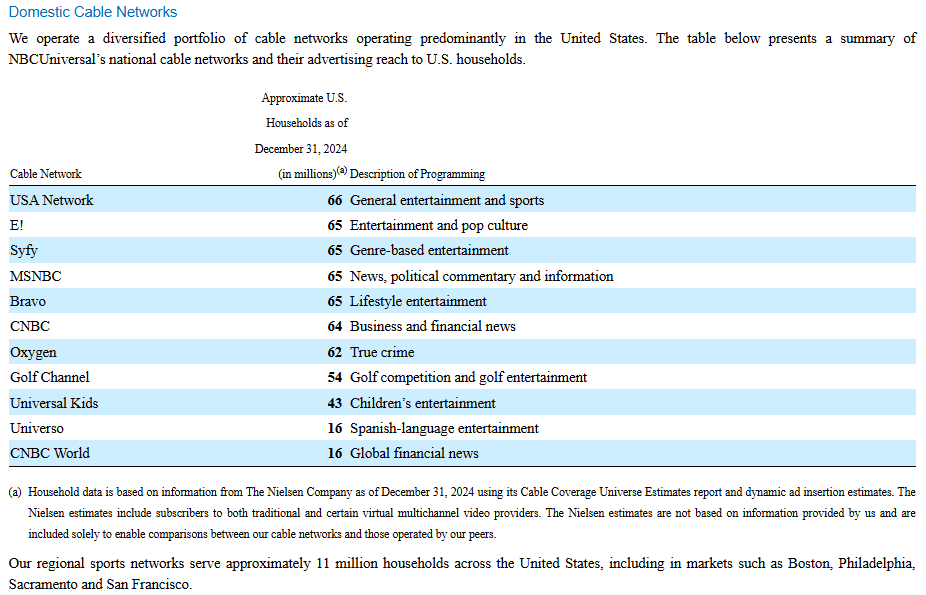This screenshot has width=926, height=595.
Task: Select 'Children's entertainment' description
Action: click(x=423, y=403)
